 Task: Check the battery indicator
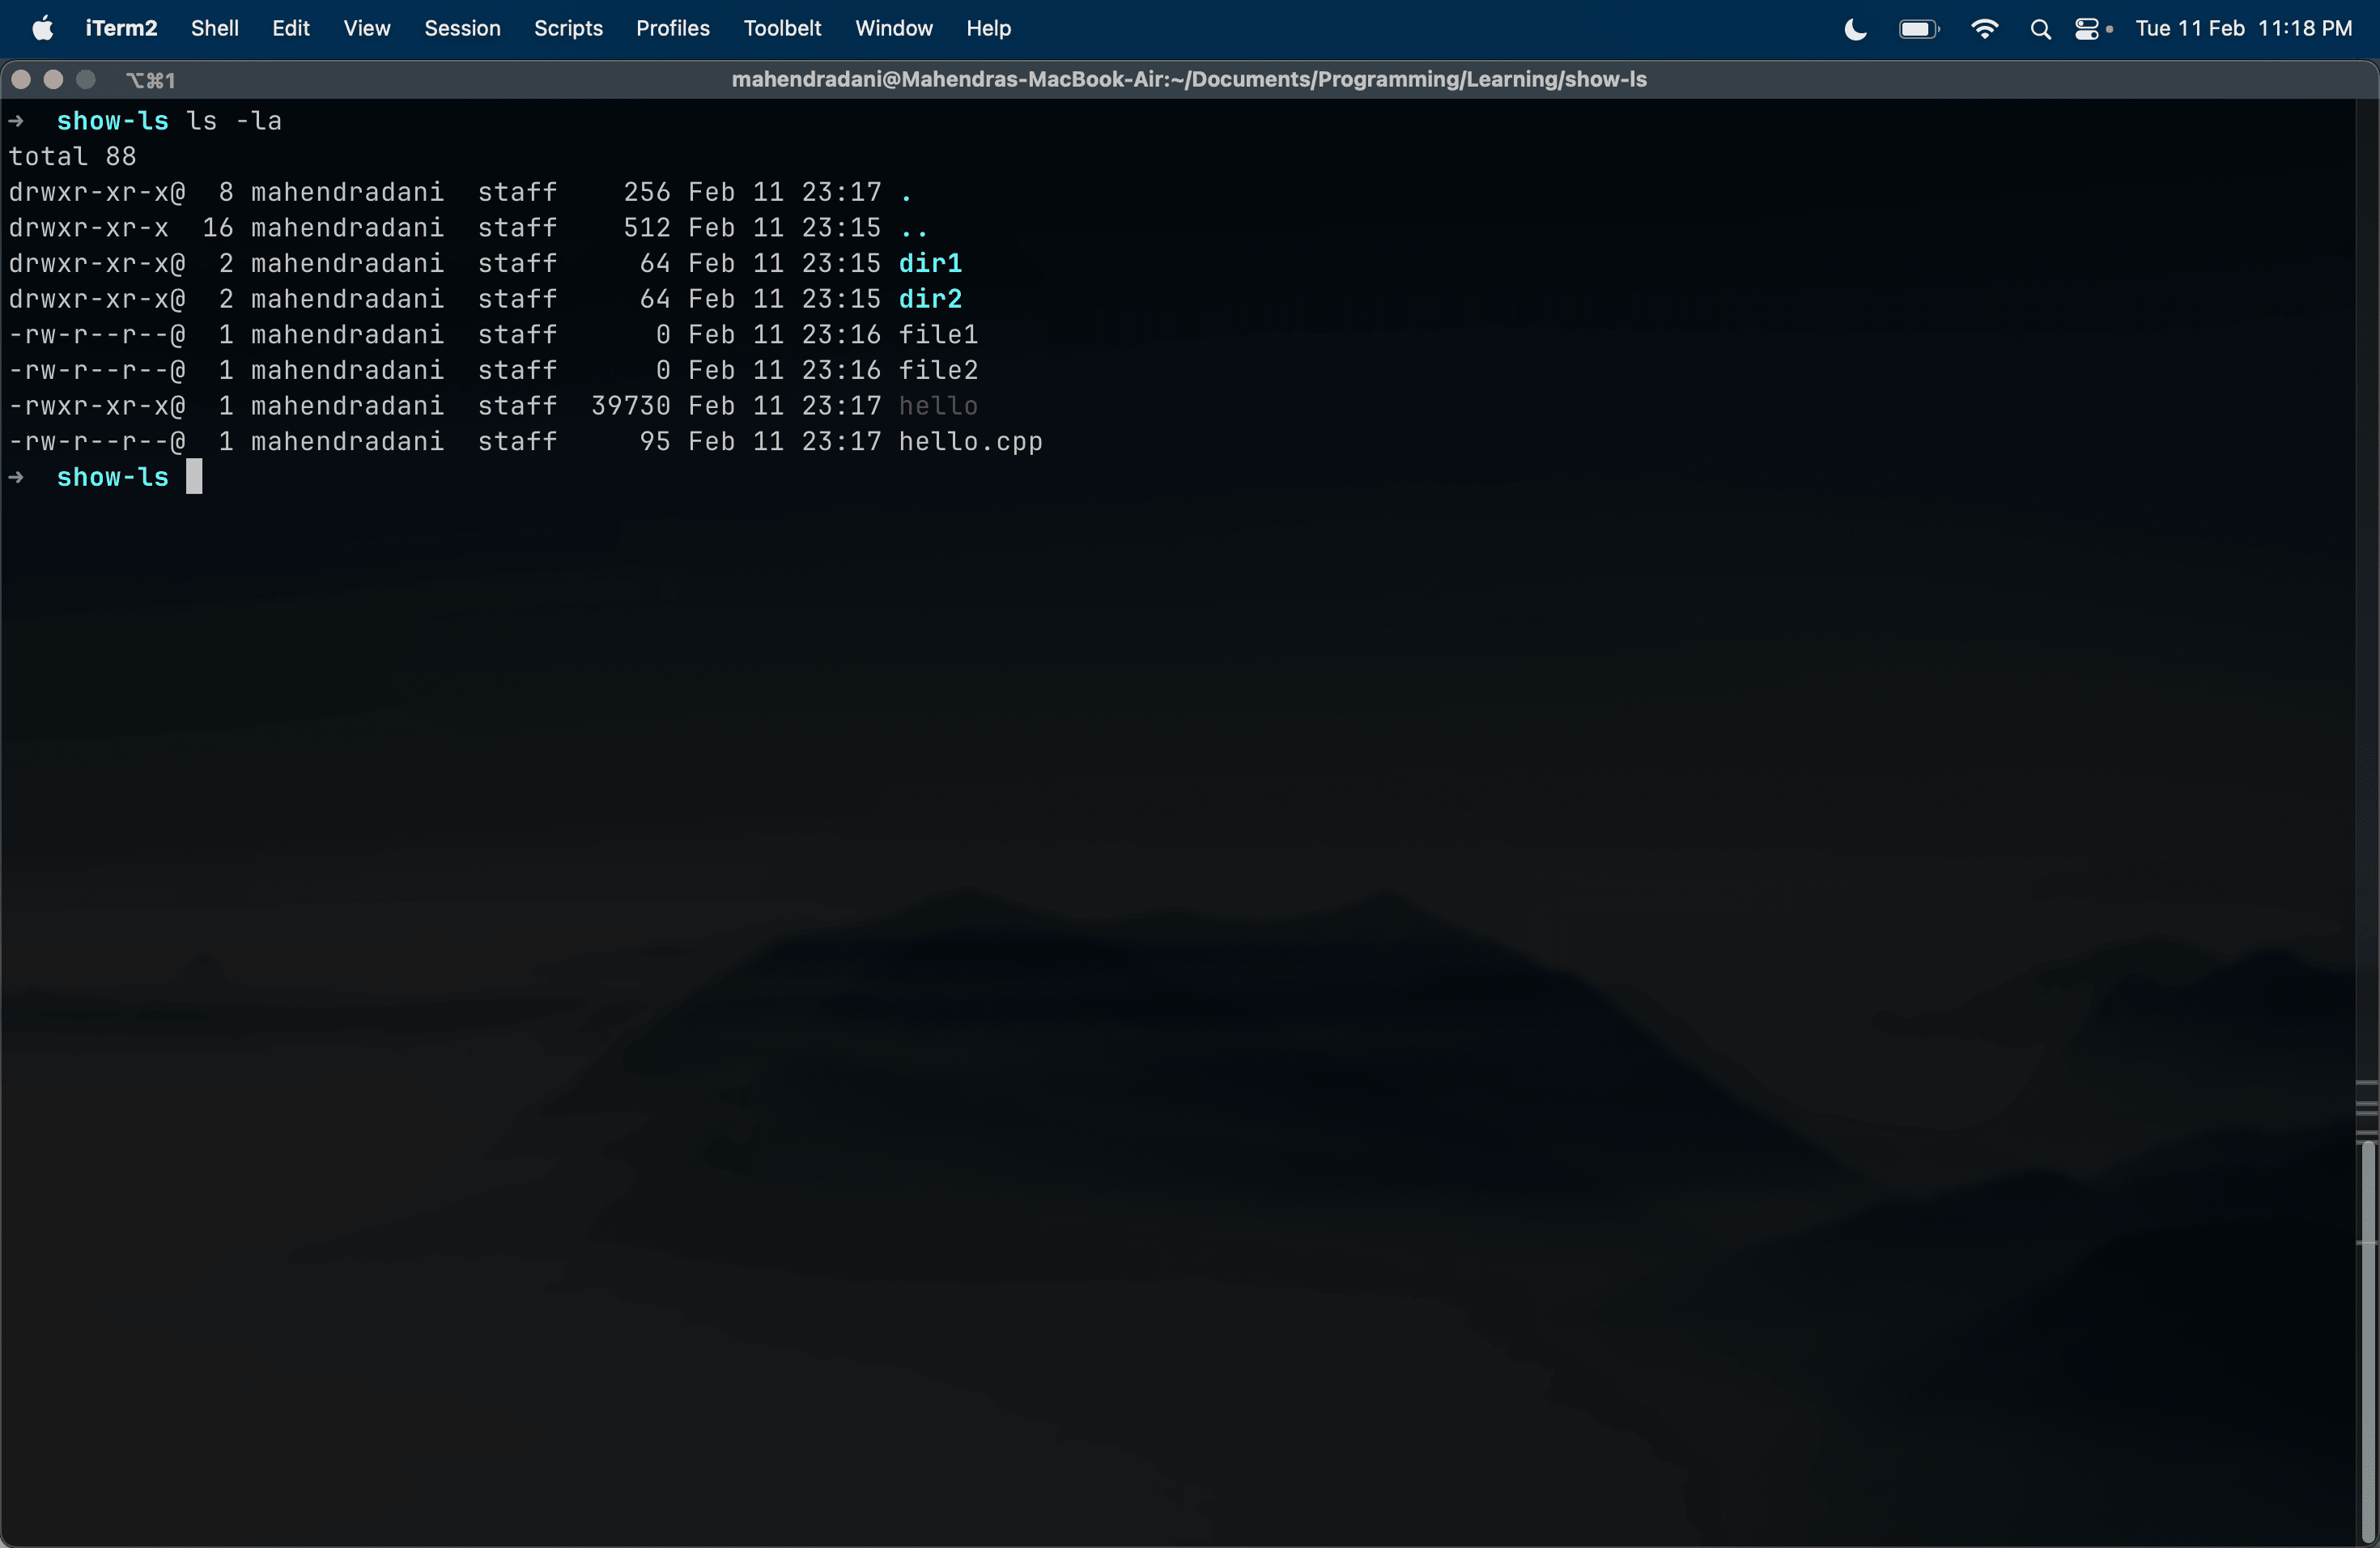[x=1917, y=28]
